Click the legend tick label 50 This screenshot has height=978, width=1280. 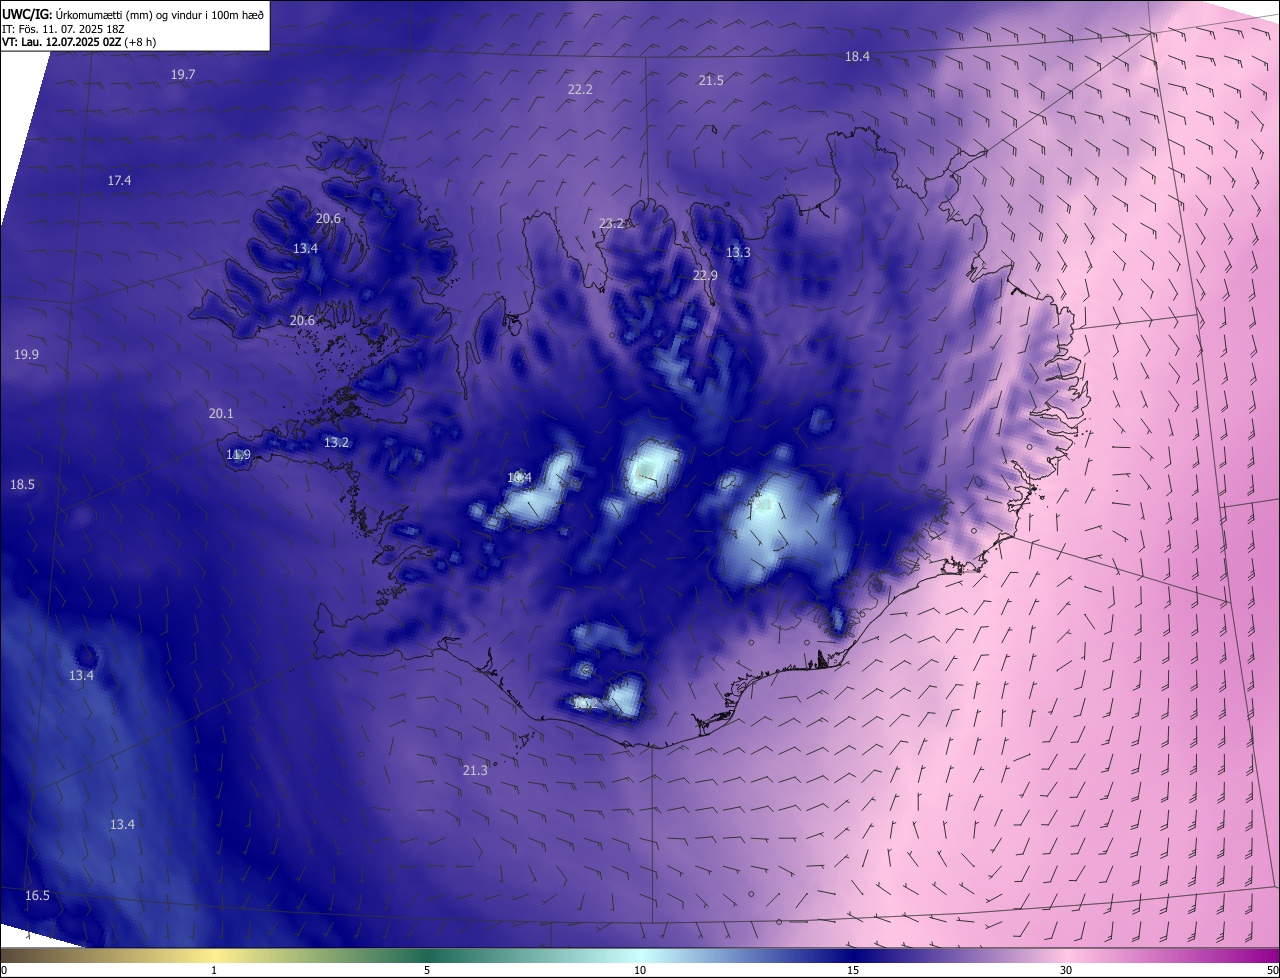[1272, 970]
